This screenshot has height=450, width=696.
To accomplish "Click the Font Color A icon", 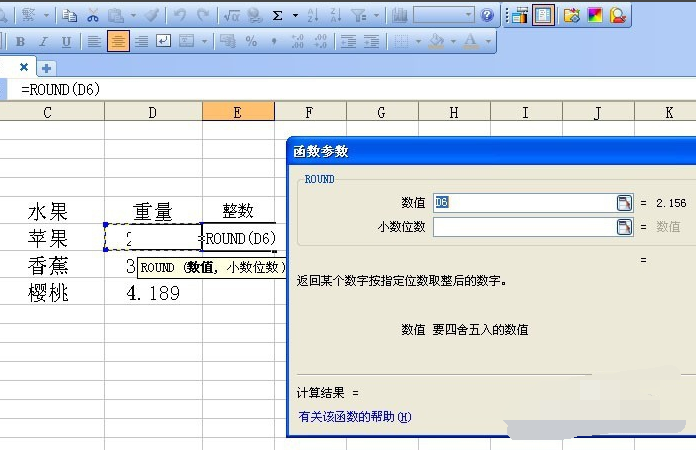I will pyautogui.click(x=471, y=42).
